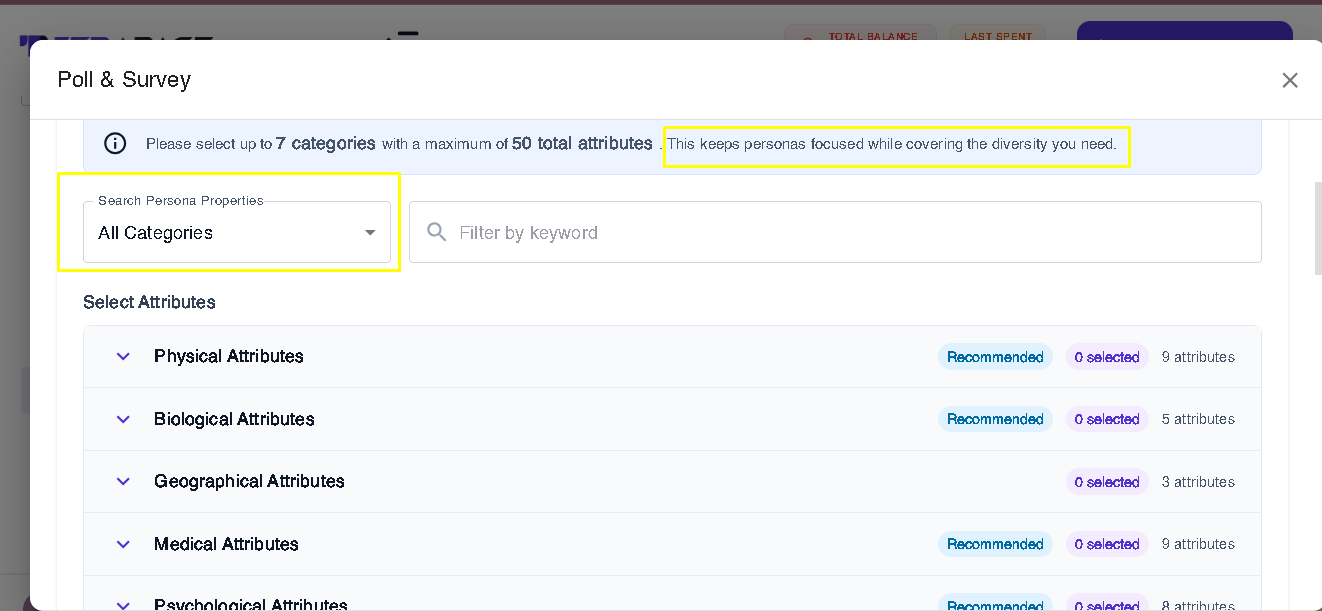The image size is (1322, 611).
Task: Click the Geographical Attributes row title
Action: pyautogui.click(x=249, y=481)
